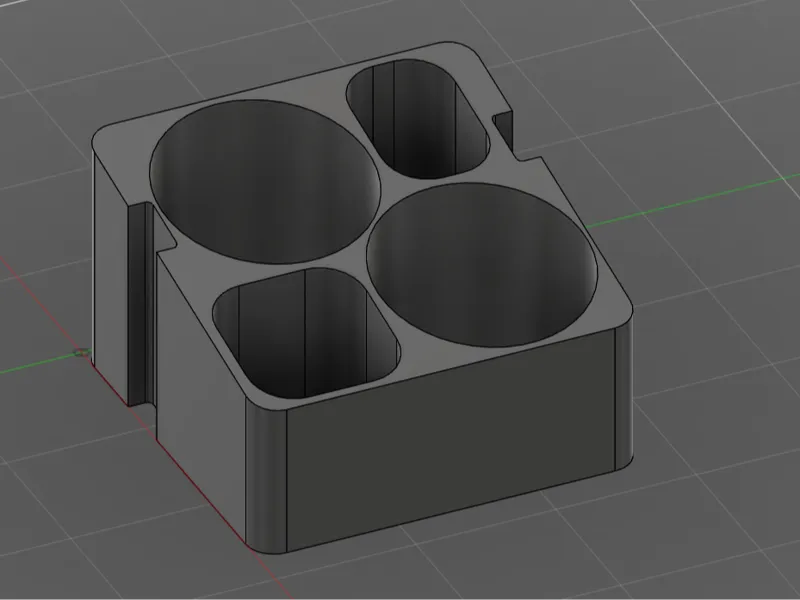This screenshot has height=600, width=800.
Task: Select the vertical groove notch on the left side wall
Action: (x=141, y=304)
